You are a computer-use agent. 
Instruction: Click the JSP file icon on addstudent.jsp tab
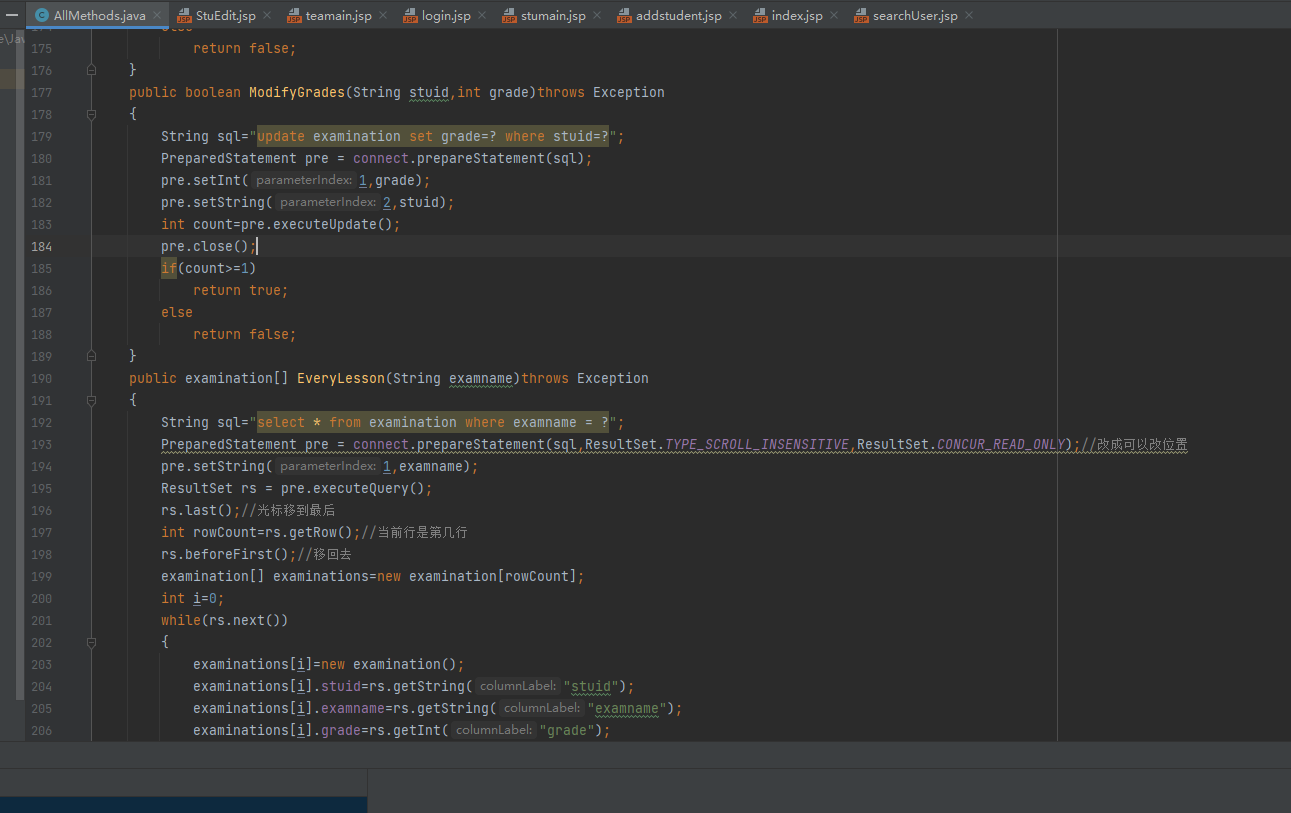coord(624,16)
